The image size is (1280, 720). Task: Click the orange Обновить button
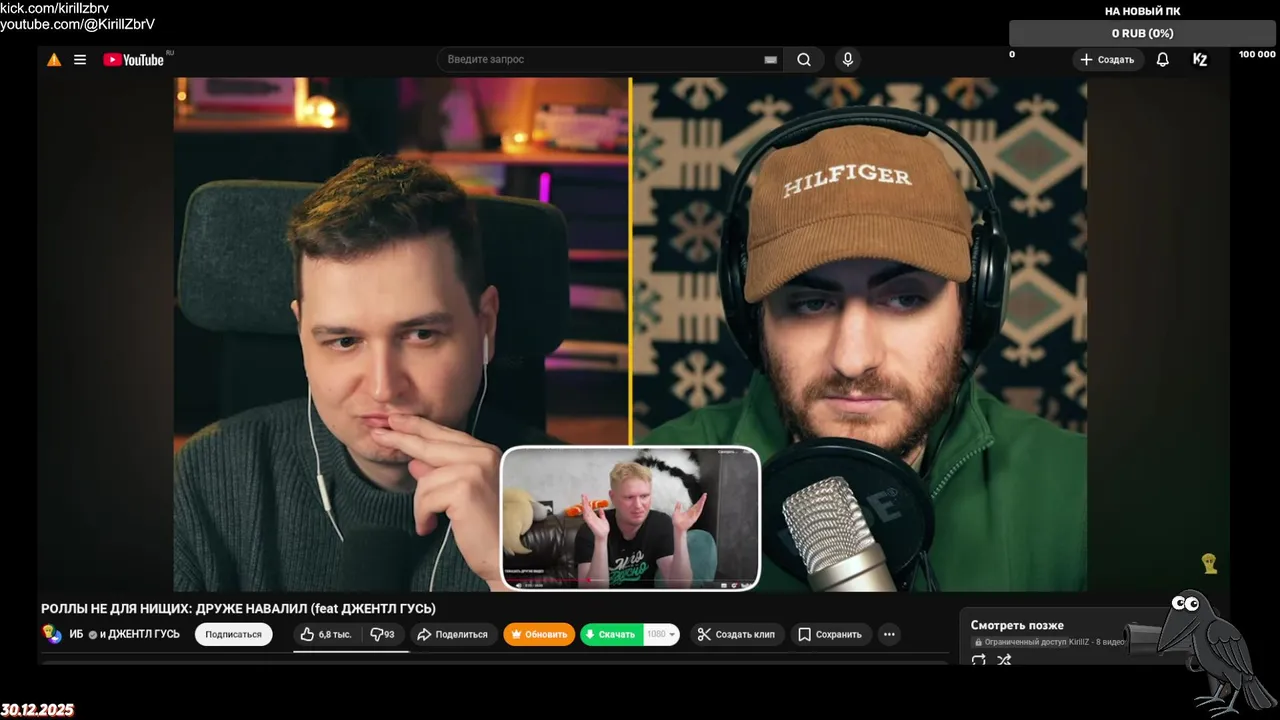(539, 634)
